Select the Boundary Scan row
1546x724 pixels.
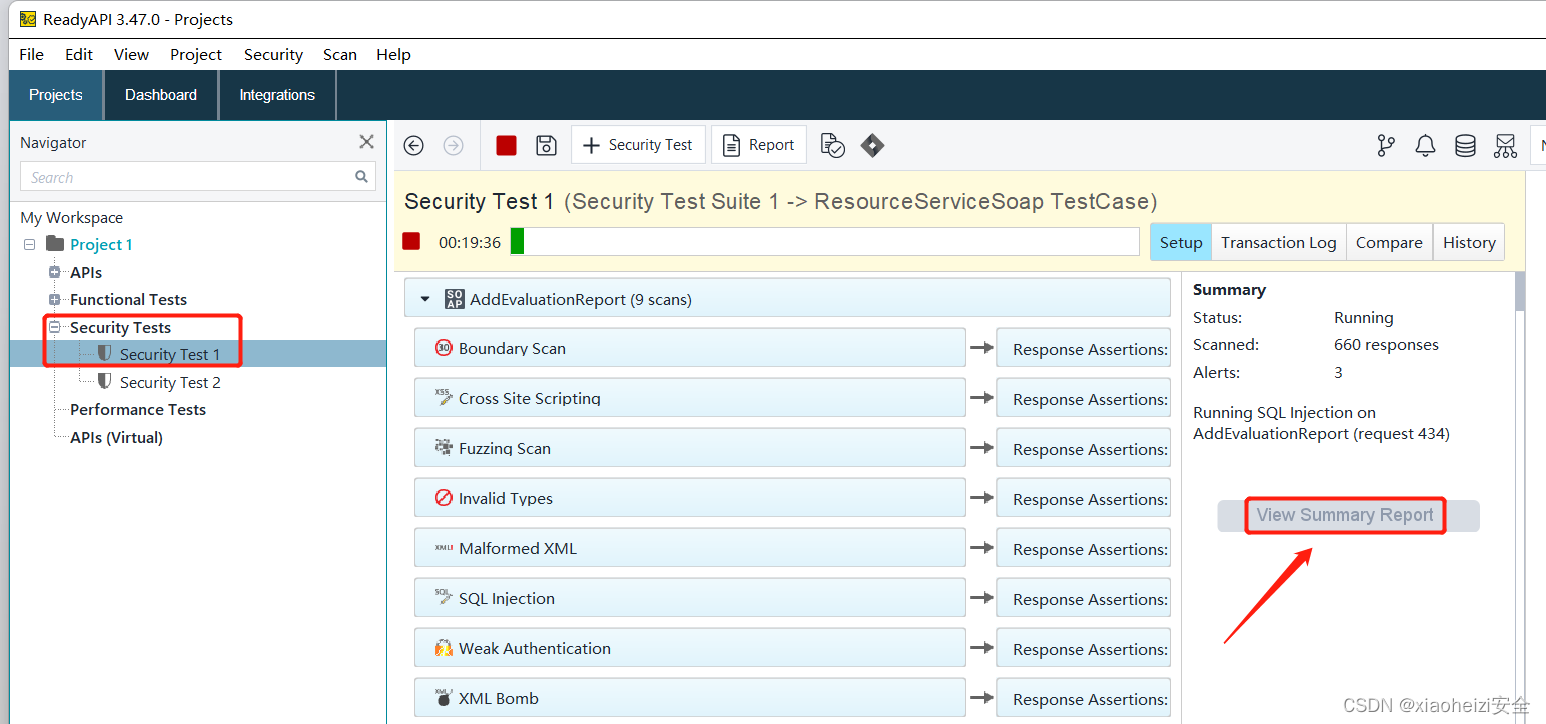pos(690,348)
